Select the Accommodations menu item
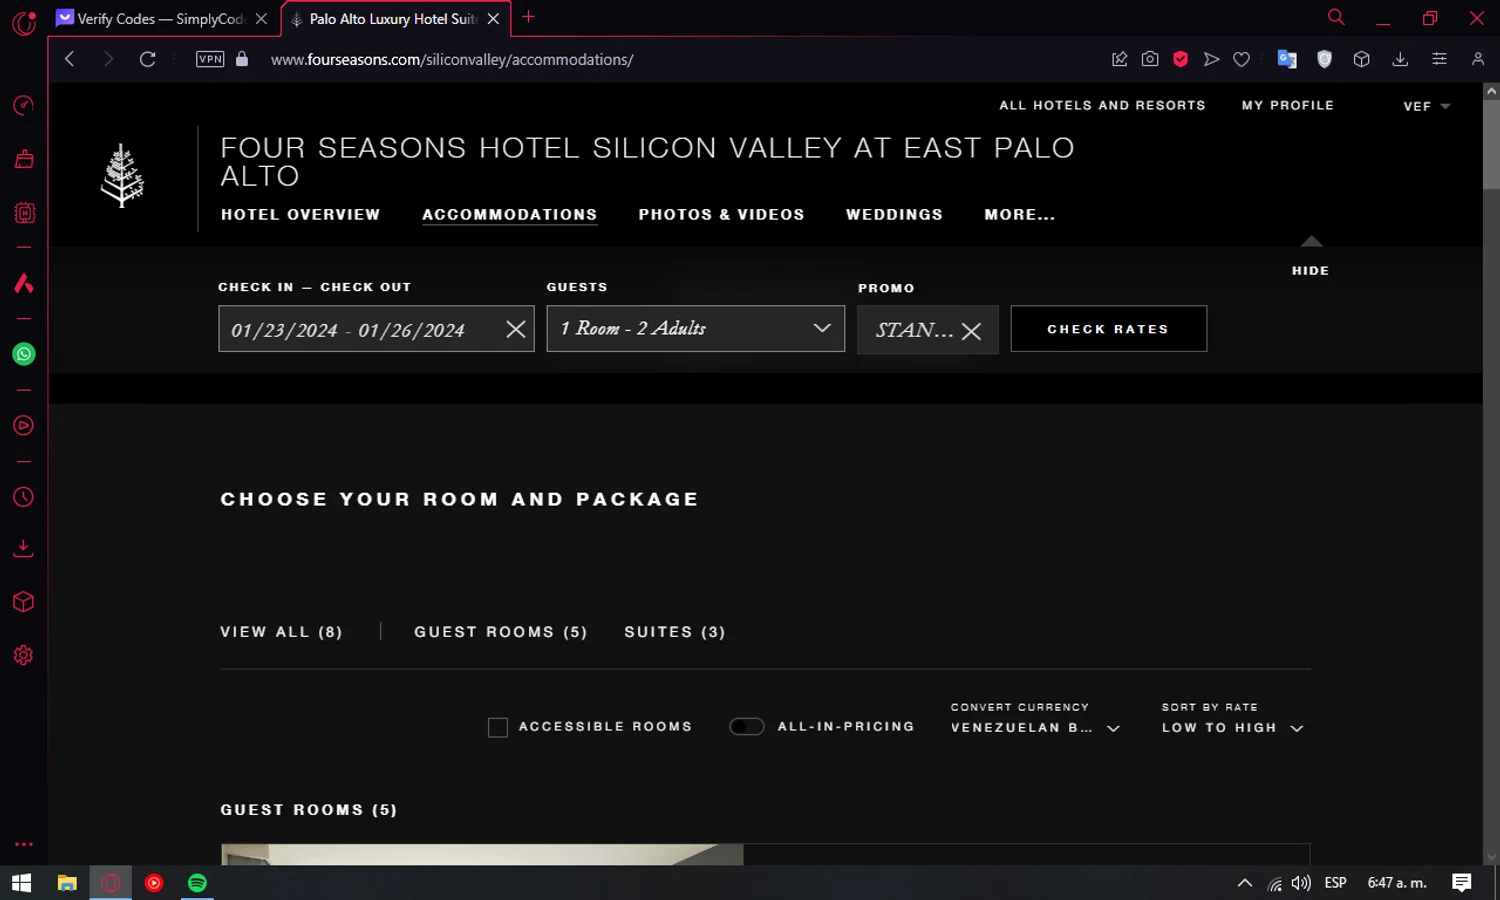This screenshot has width=1500, height=900. point(509,214)
